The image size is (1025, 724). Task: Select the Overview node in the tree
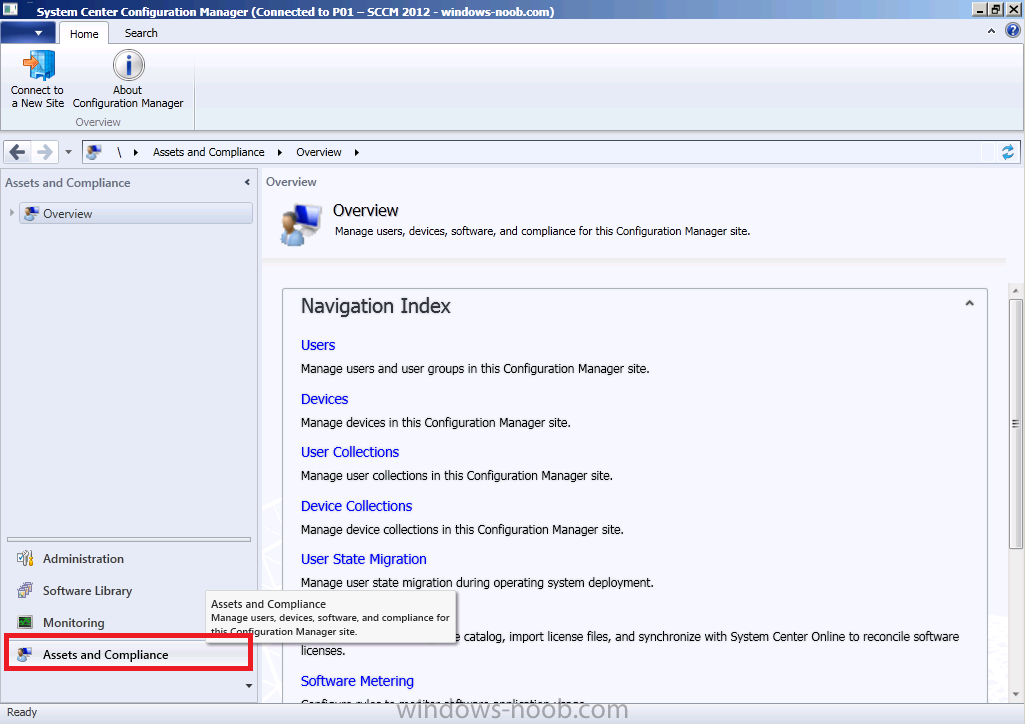[136, 213]
